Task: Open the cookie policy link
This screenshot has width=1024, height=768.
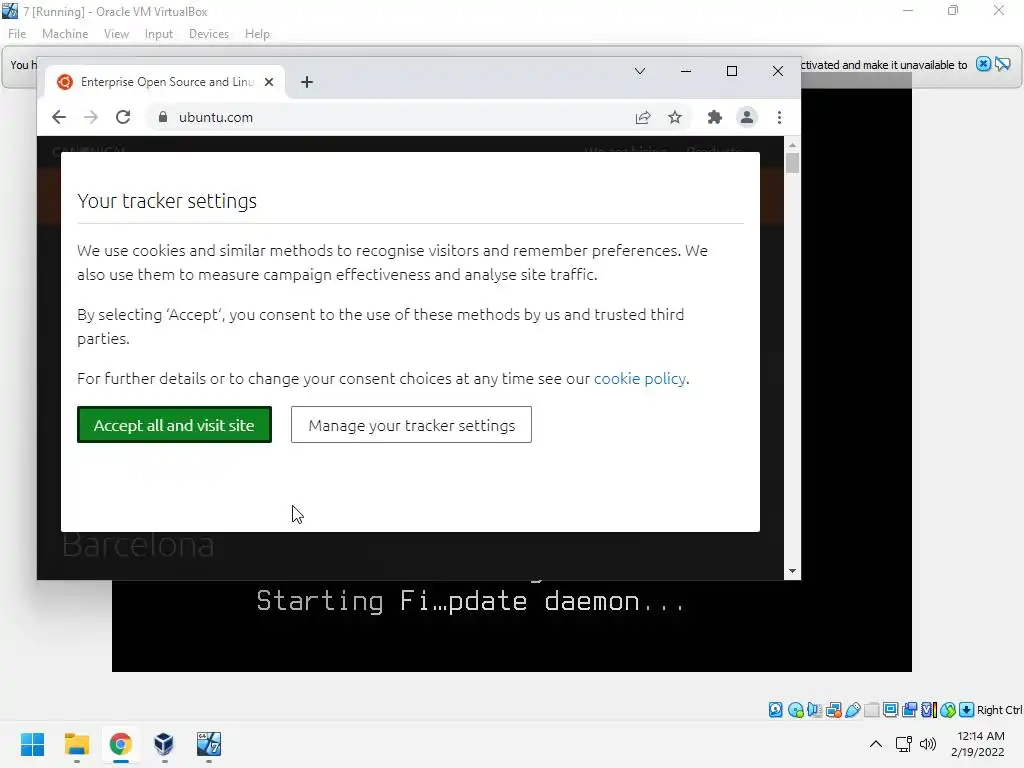Action: coord(640,379)
